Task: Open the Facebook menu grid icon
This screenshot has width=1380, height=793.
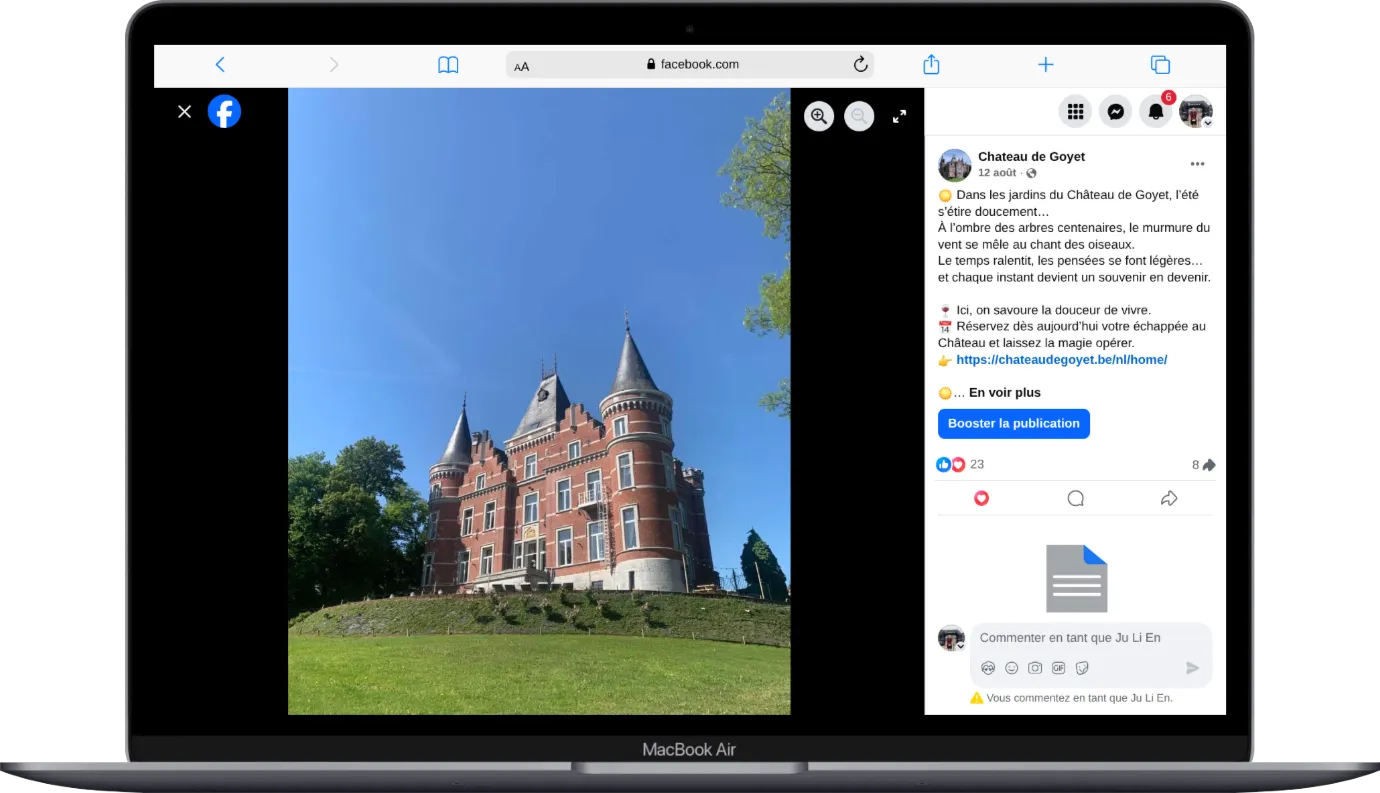Action: tap(1075, 112)
